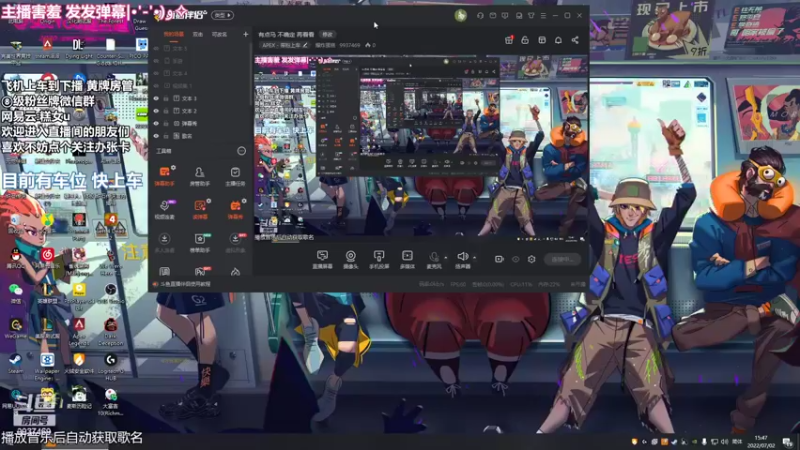Open the taskbar clock showing 15:47
This screenshot has width=800, height=450.
[761, 441]
